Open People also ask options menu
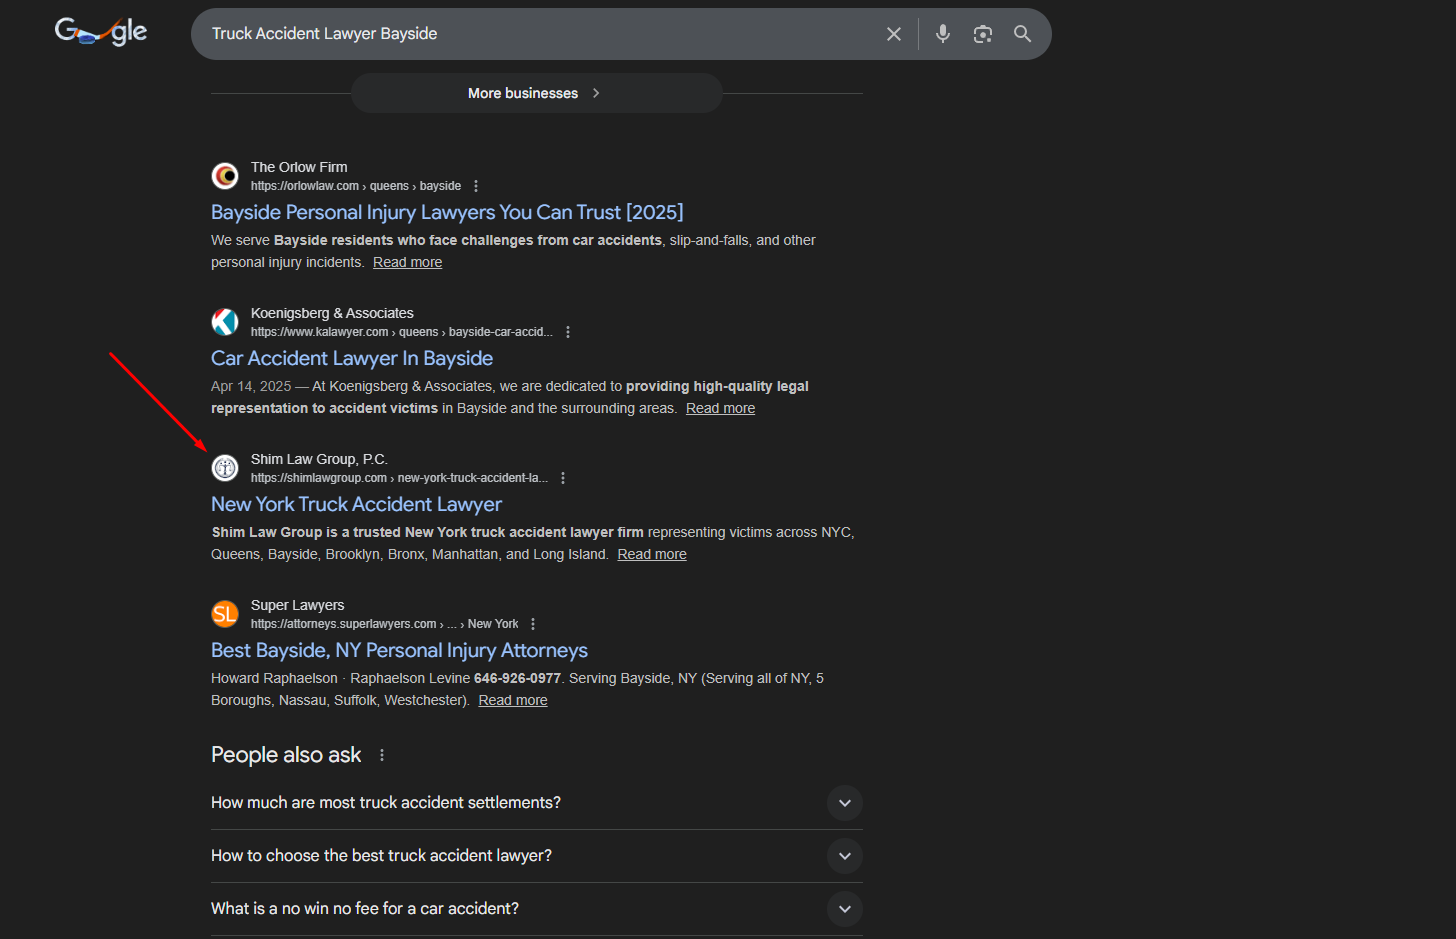Image resolution: width=1456 pixels, height=939 pixels. tap(382, 755)
